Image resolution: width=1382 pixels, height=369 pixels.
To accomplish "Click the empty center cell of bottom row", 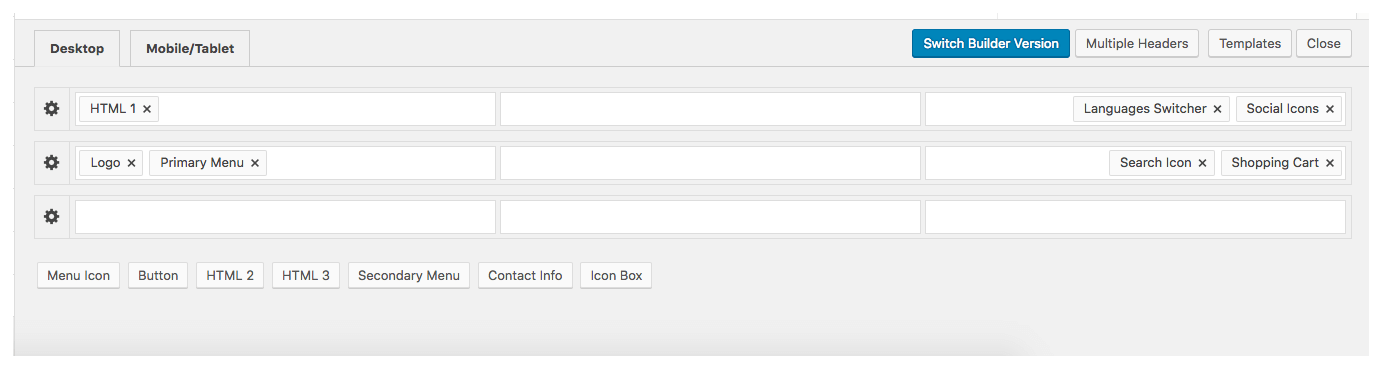I will point(710,217).
